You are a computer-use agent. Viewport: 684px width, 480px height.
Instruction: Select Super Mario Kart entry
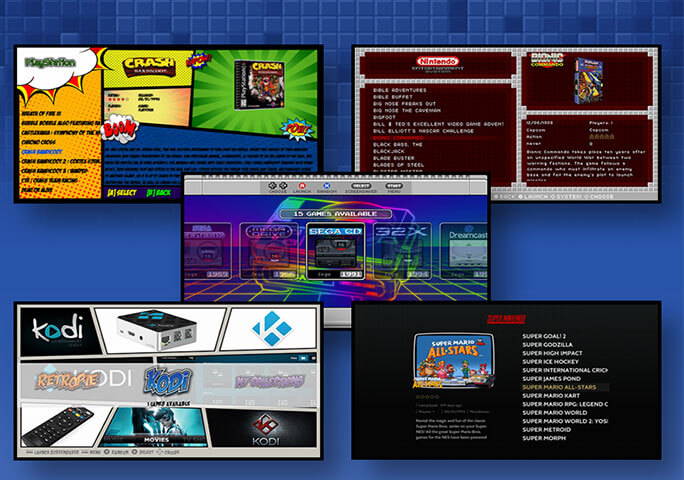point(551,396)
